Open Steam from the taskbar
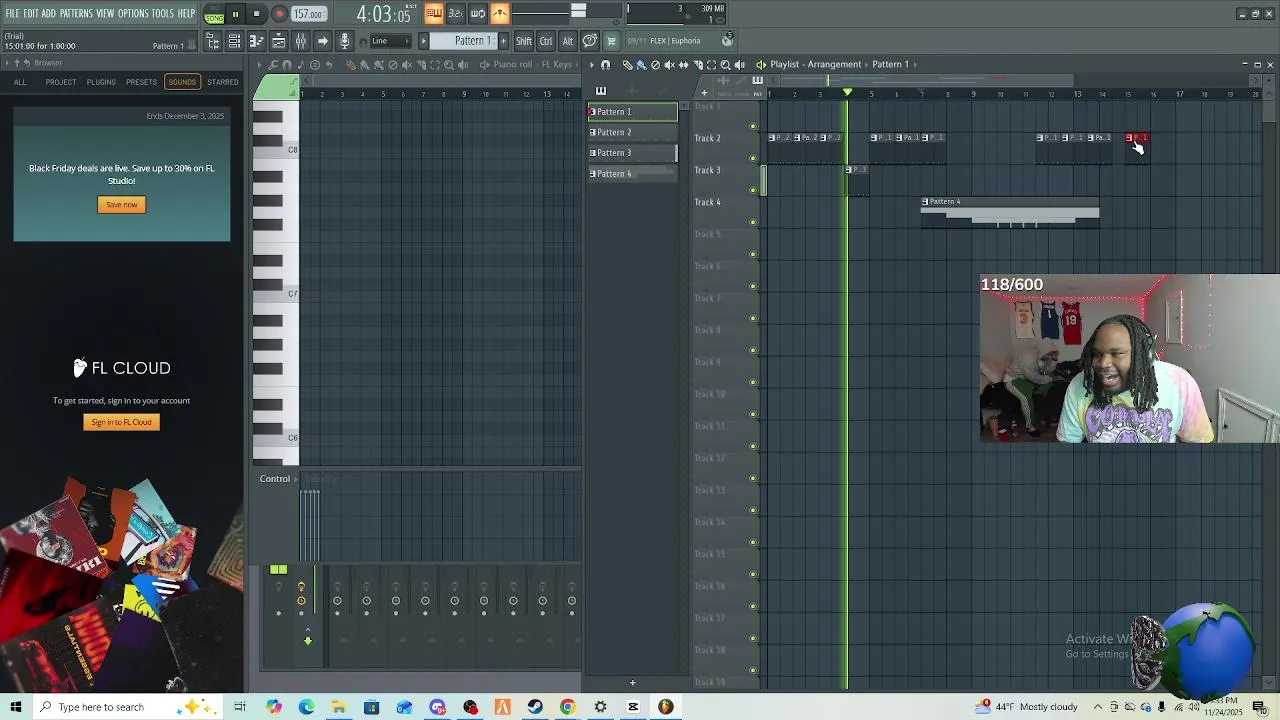Viewport: 1280px width, 720px height. [535, 707]
